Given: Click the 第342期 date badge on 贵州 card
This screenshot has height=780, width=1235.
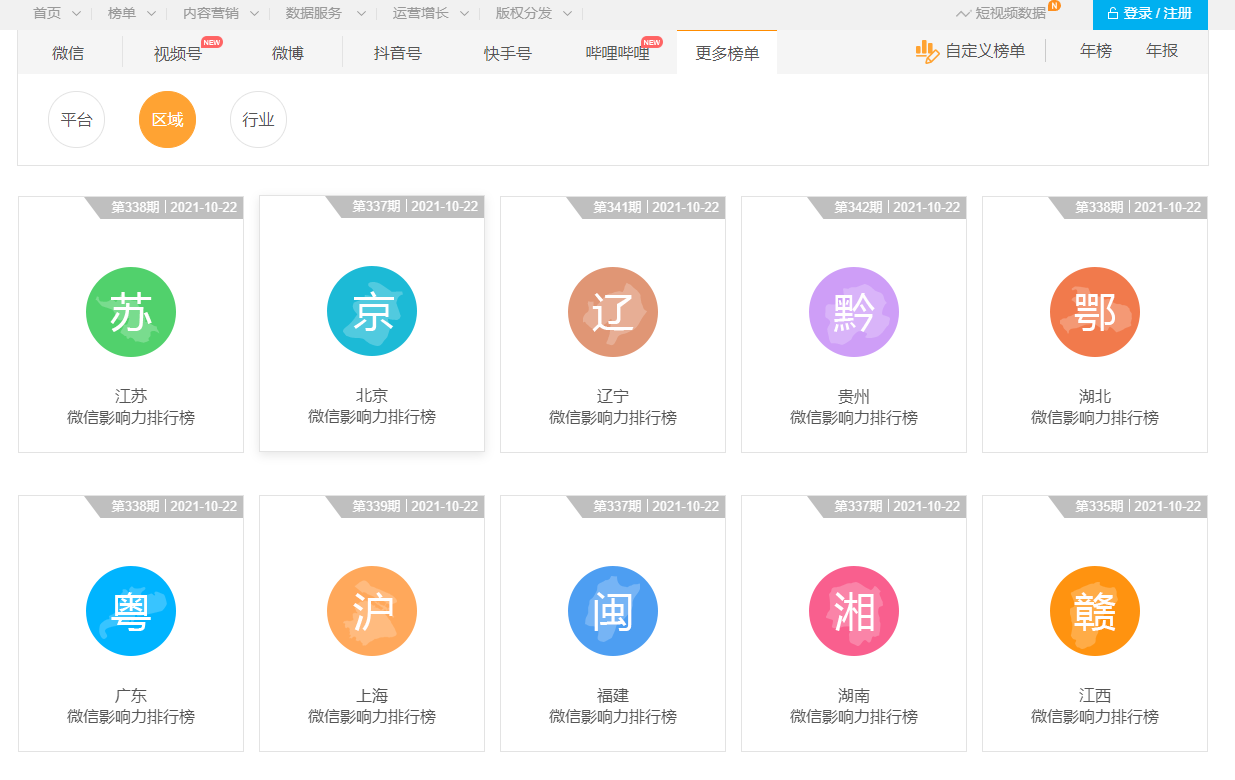Looking at the screenshot, I should (x=887, y=208).
